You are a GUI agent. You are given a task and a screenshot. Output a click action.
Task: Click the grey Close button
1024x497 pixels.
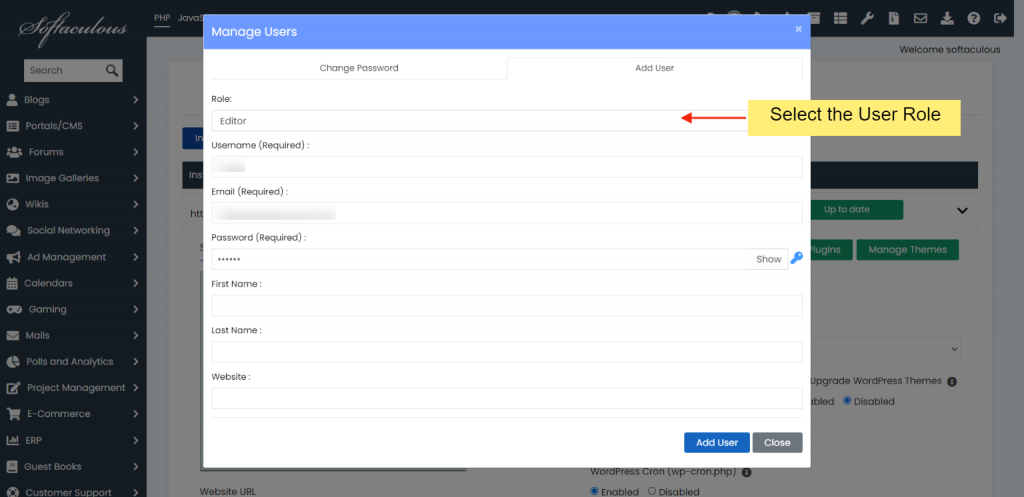[x=777, y=442]
